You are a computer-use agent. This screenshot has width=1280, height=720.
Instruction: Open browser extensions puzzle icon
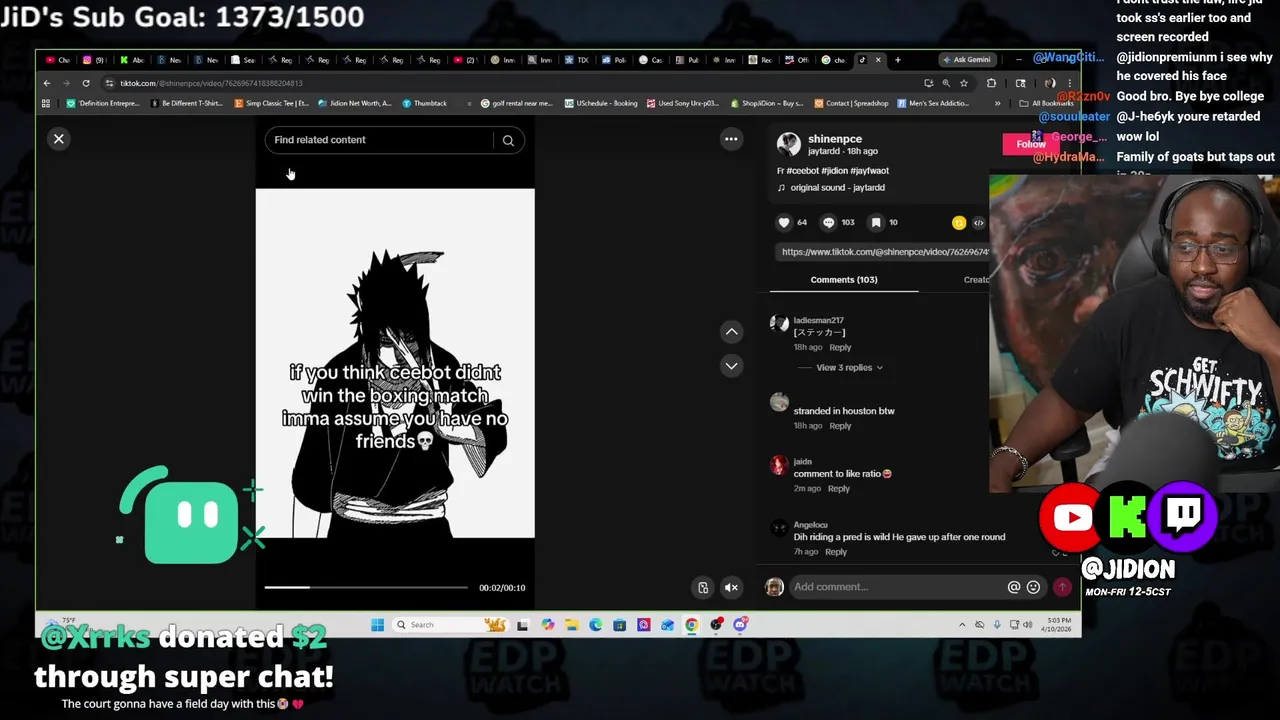click(x=991, y=84)
